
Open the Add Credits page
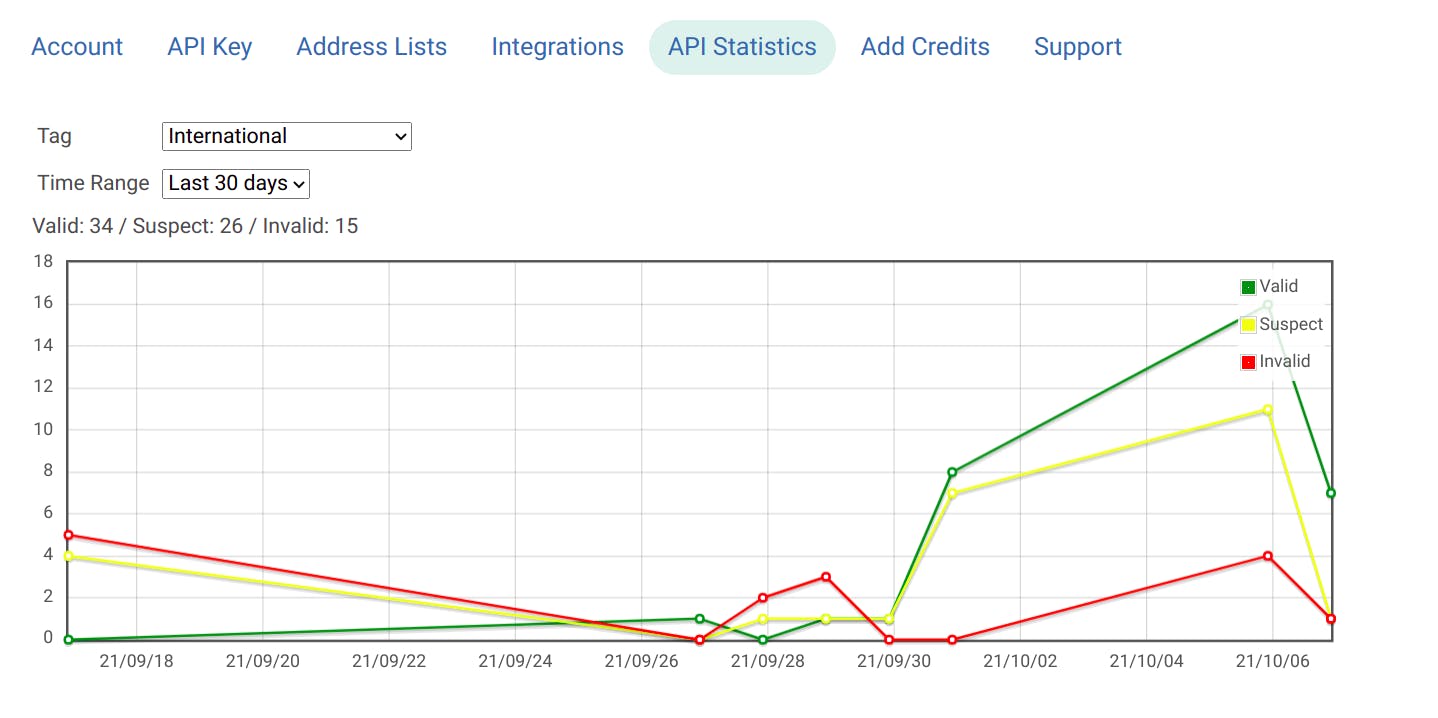pos(925,47)
